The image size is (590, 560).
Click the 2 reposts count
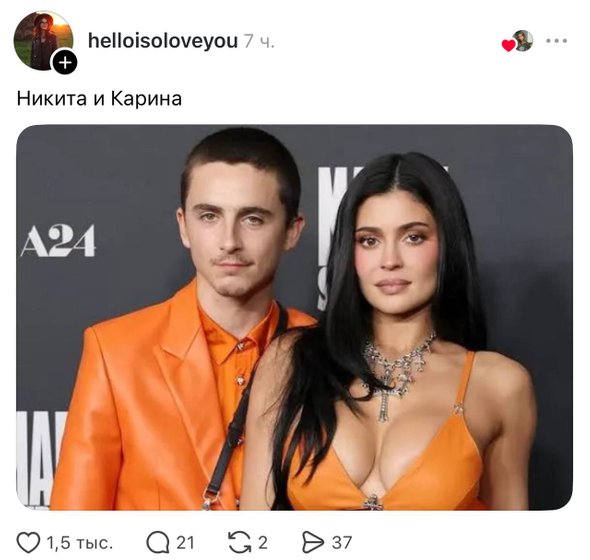pyautogui.click(x=263, y=543)
